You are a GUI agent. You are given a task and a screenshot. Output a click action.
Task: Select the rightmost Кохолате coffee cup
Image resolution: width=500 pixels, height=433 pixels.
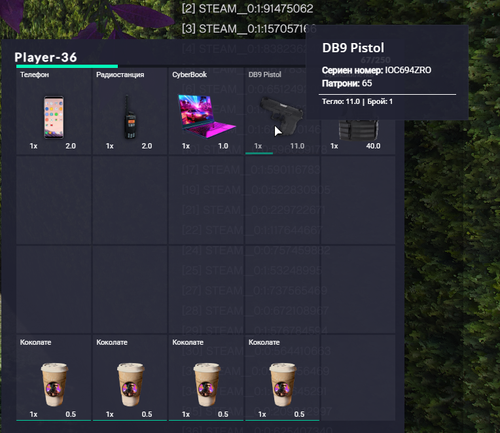(x=283, y=384)
